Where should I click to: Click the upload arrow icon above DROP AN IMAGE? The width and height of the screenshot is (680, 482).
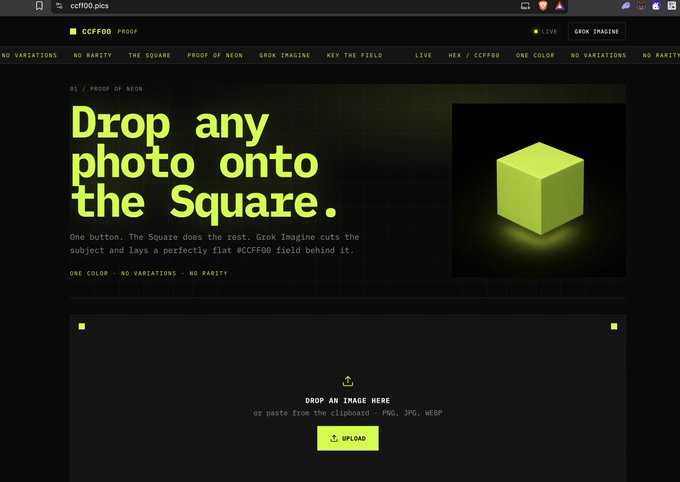point(348,381)
